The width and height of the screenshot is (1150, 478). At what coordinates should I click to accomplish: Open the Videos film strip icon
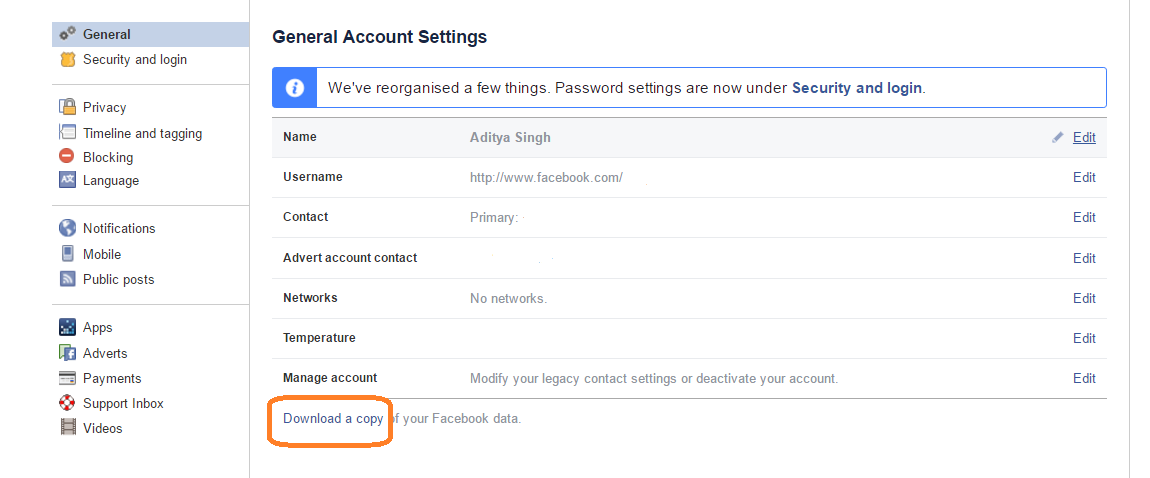pyautogui.click(x=67, y=427)
